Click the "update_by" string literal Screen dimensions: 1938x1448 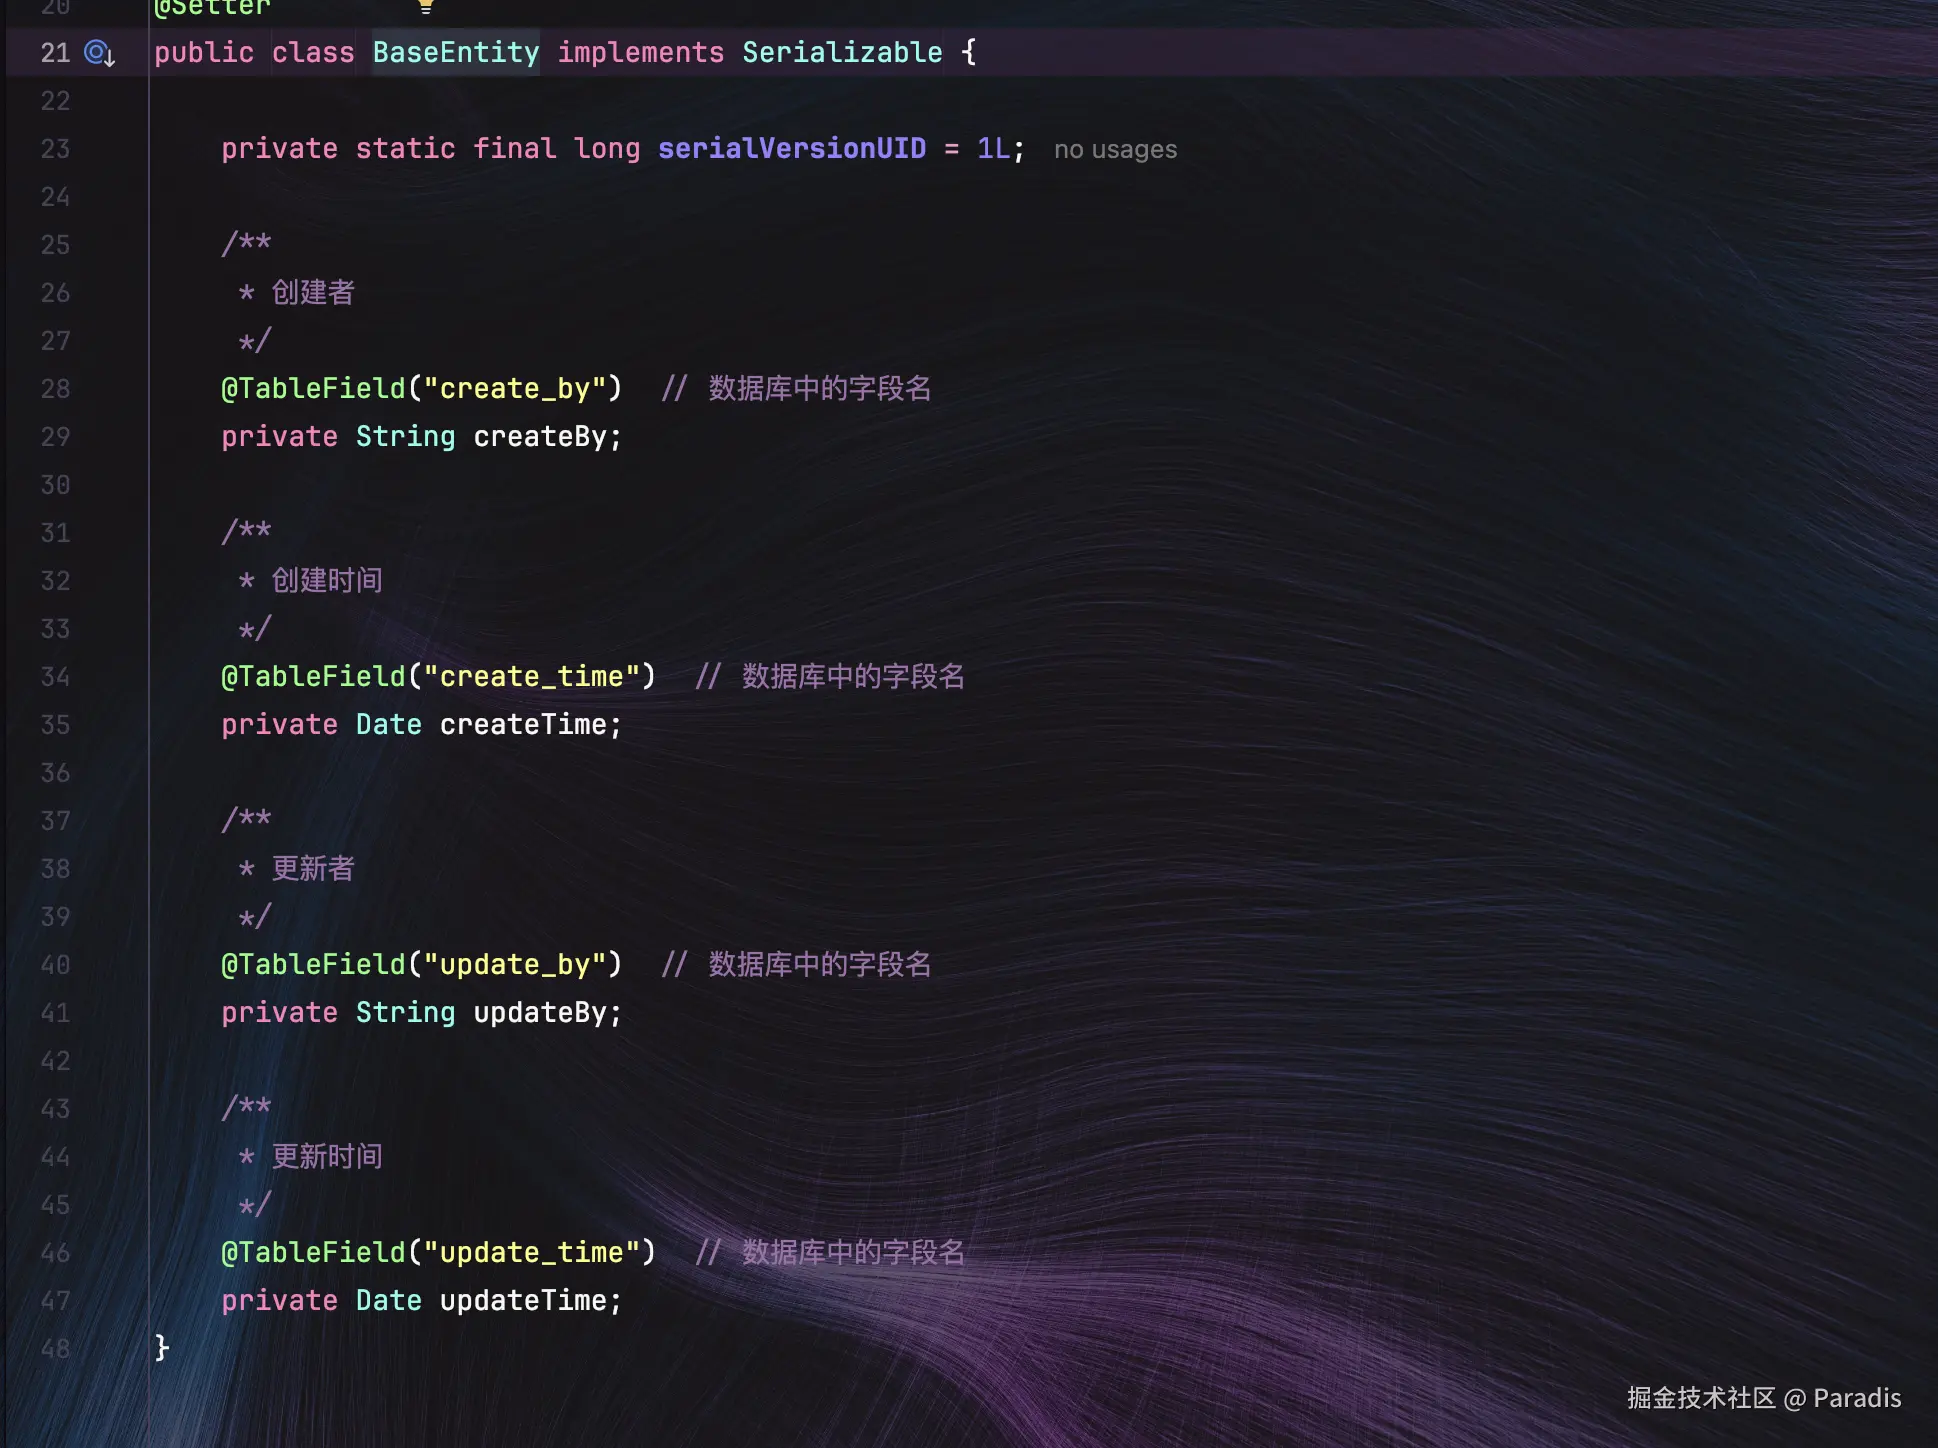pyautogui.click(x=514, y=965)
